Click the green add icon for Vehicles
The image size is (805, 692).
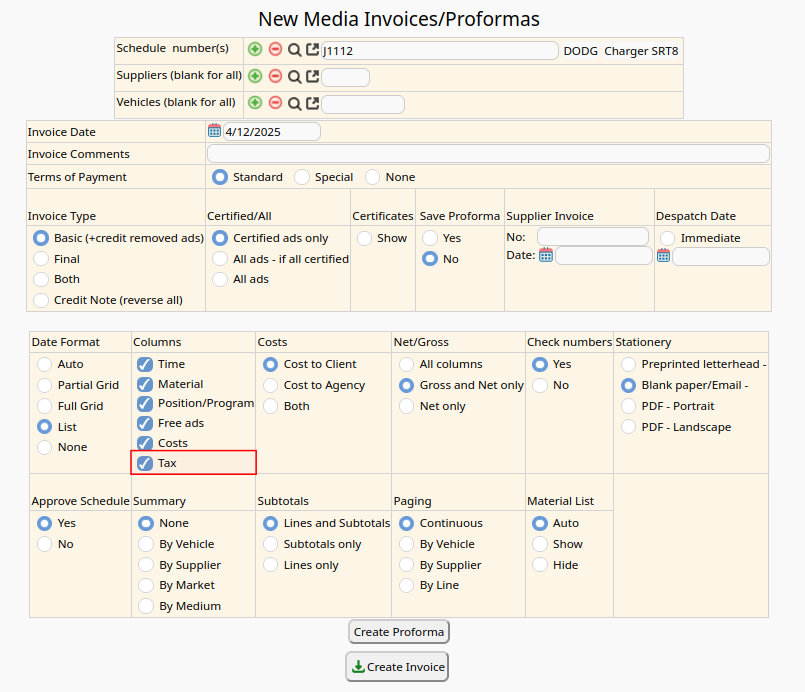click(255, 102)
